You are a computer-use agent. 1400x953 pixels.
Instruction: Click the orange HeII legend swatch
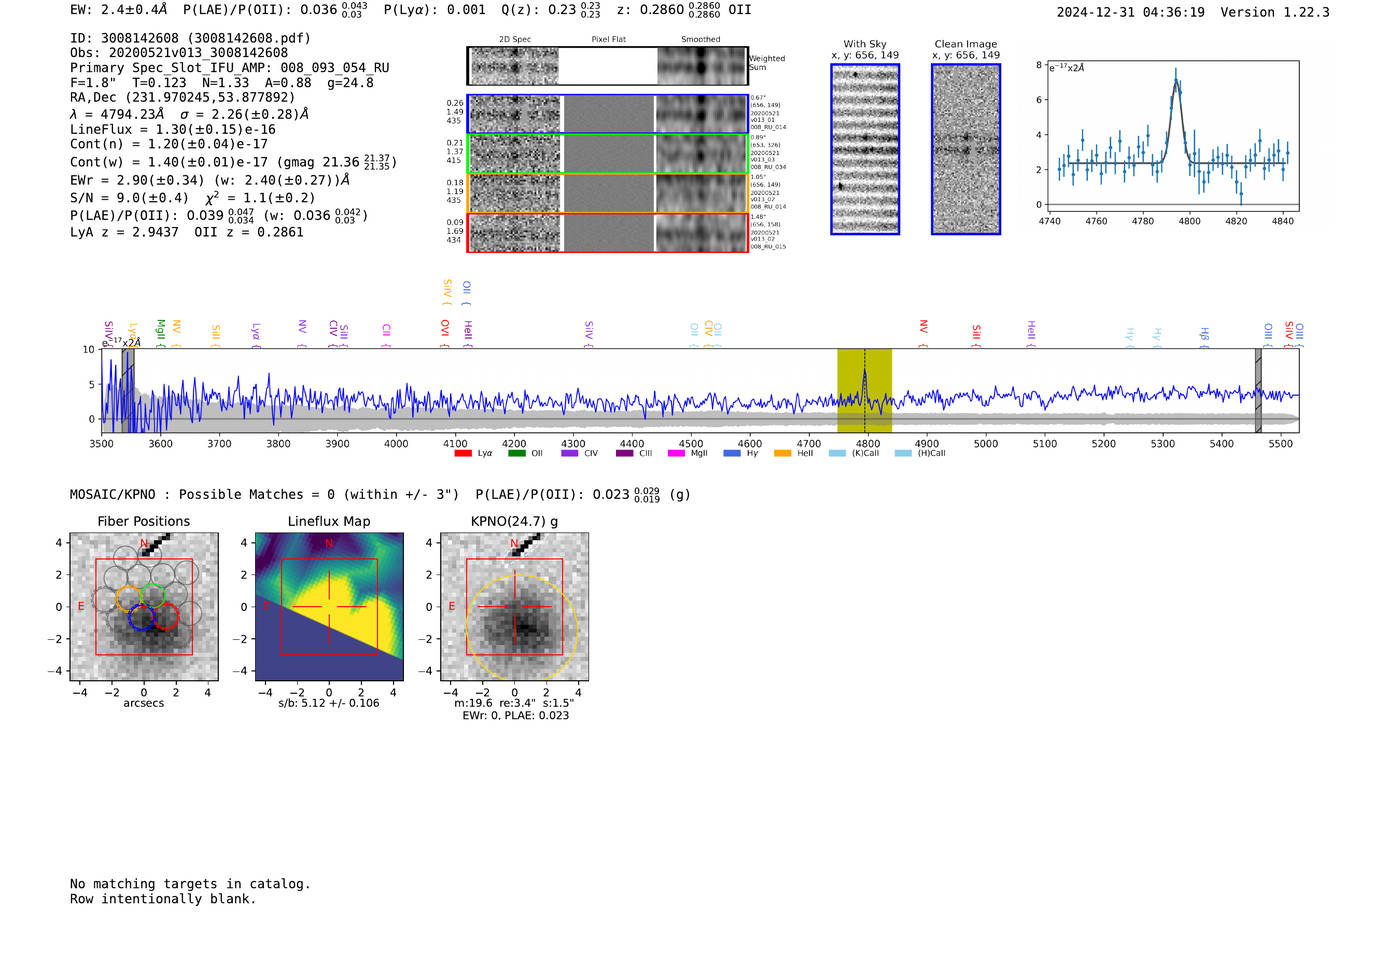click(x=782, y=454)
